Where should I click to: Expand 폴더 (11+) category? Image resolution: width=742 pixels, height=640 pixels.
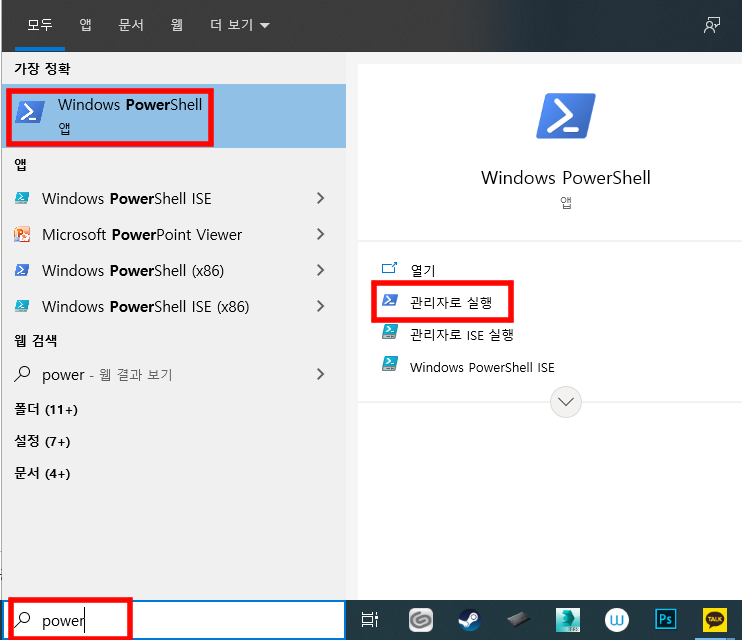[x=46, y=409]
